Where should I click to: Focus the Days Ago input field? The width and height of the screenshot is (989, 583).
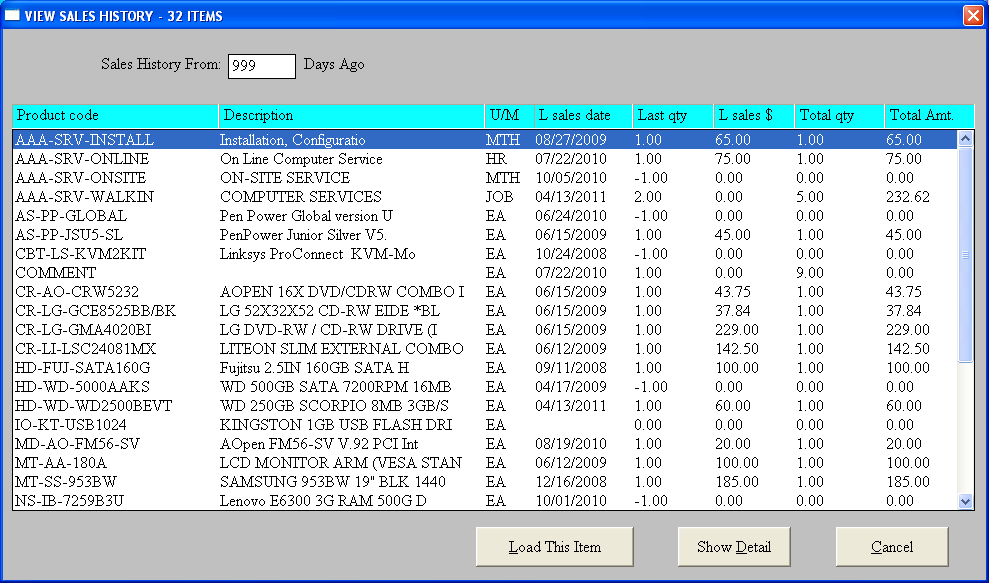(x=261, y=66)
